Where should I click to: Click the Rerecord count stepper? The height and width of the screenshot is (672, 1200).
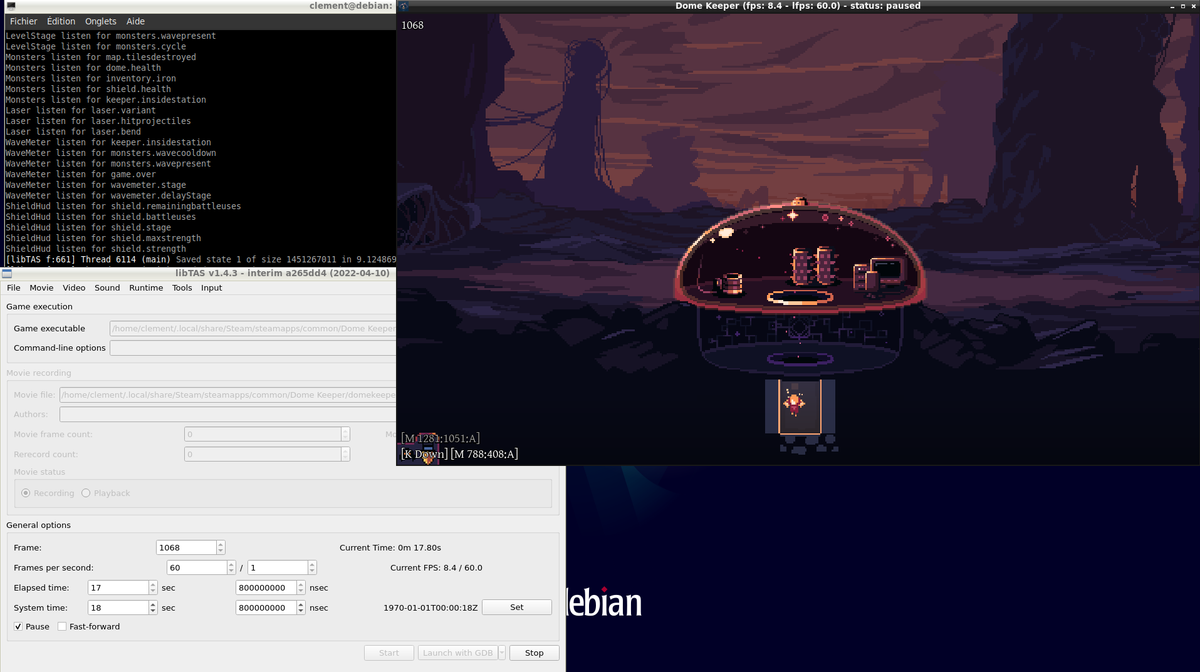[x=346, y=454]
